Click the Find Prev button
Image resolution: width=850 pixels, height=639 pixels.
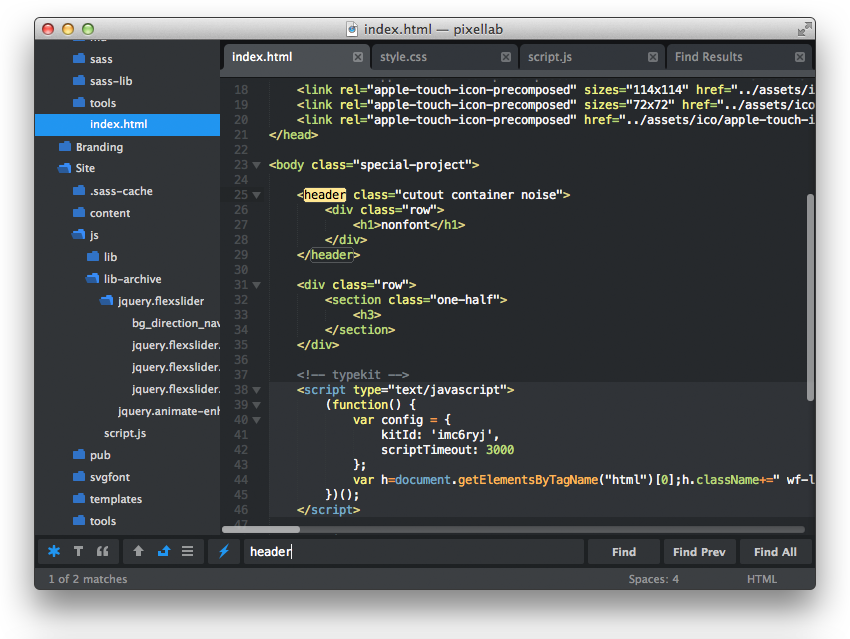(x=699, y=552)
